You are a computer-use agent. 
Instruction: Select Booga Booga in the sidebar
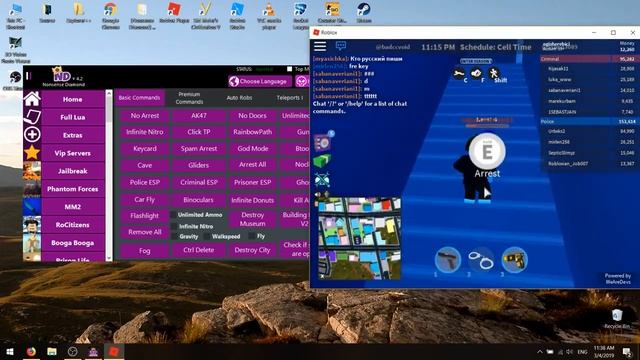coord(73,242)
